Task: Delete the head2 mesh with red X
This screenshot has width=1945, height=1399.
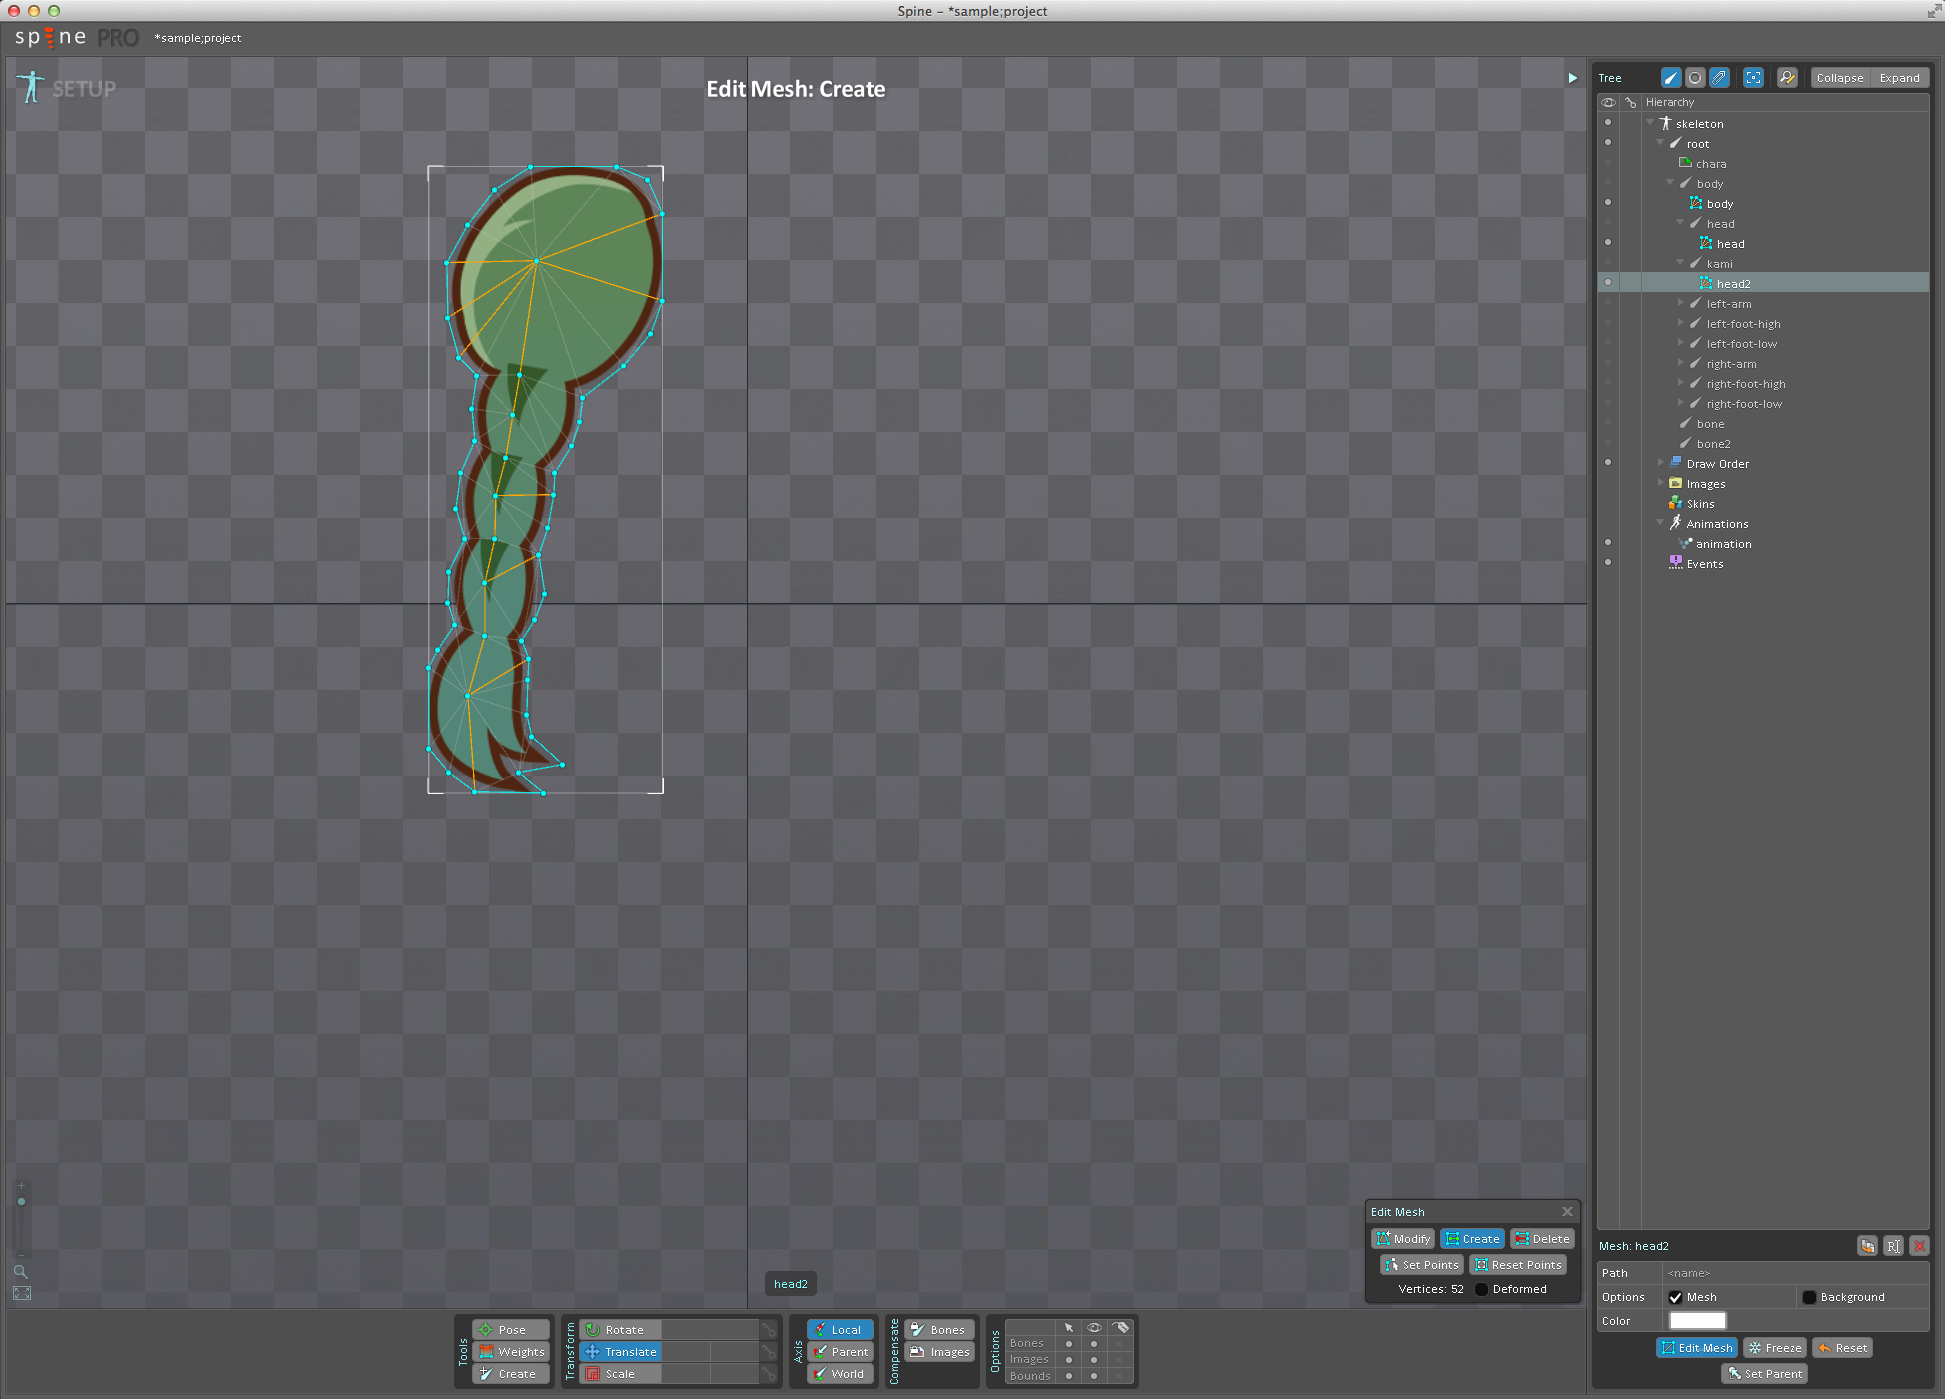Action: [1919, 1246]
